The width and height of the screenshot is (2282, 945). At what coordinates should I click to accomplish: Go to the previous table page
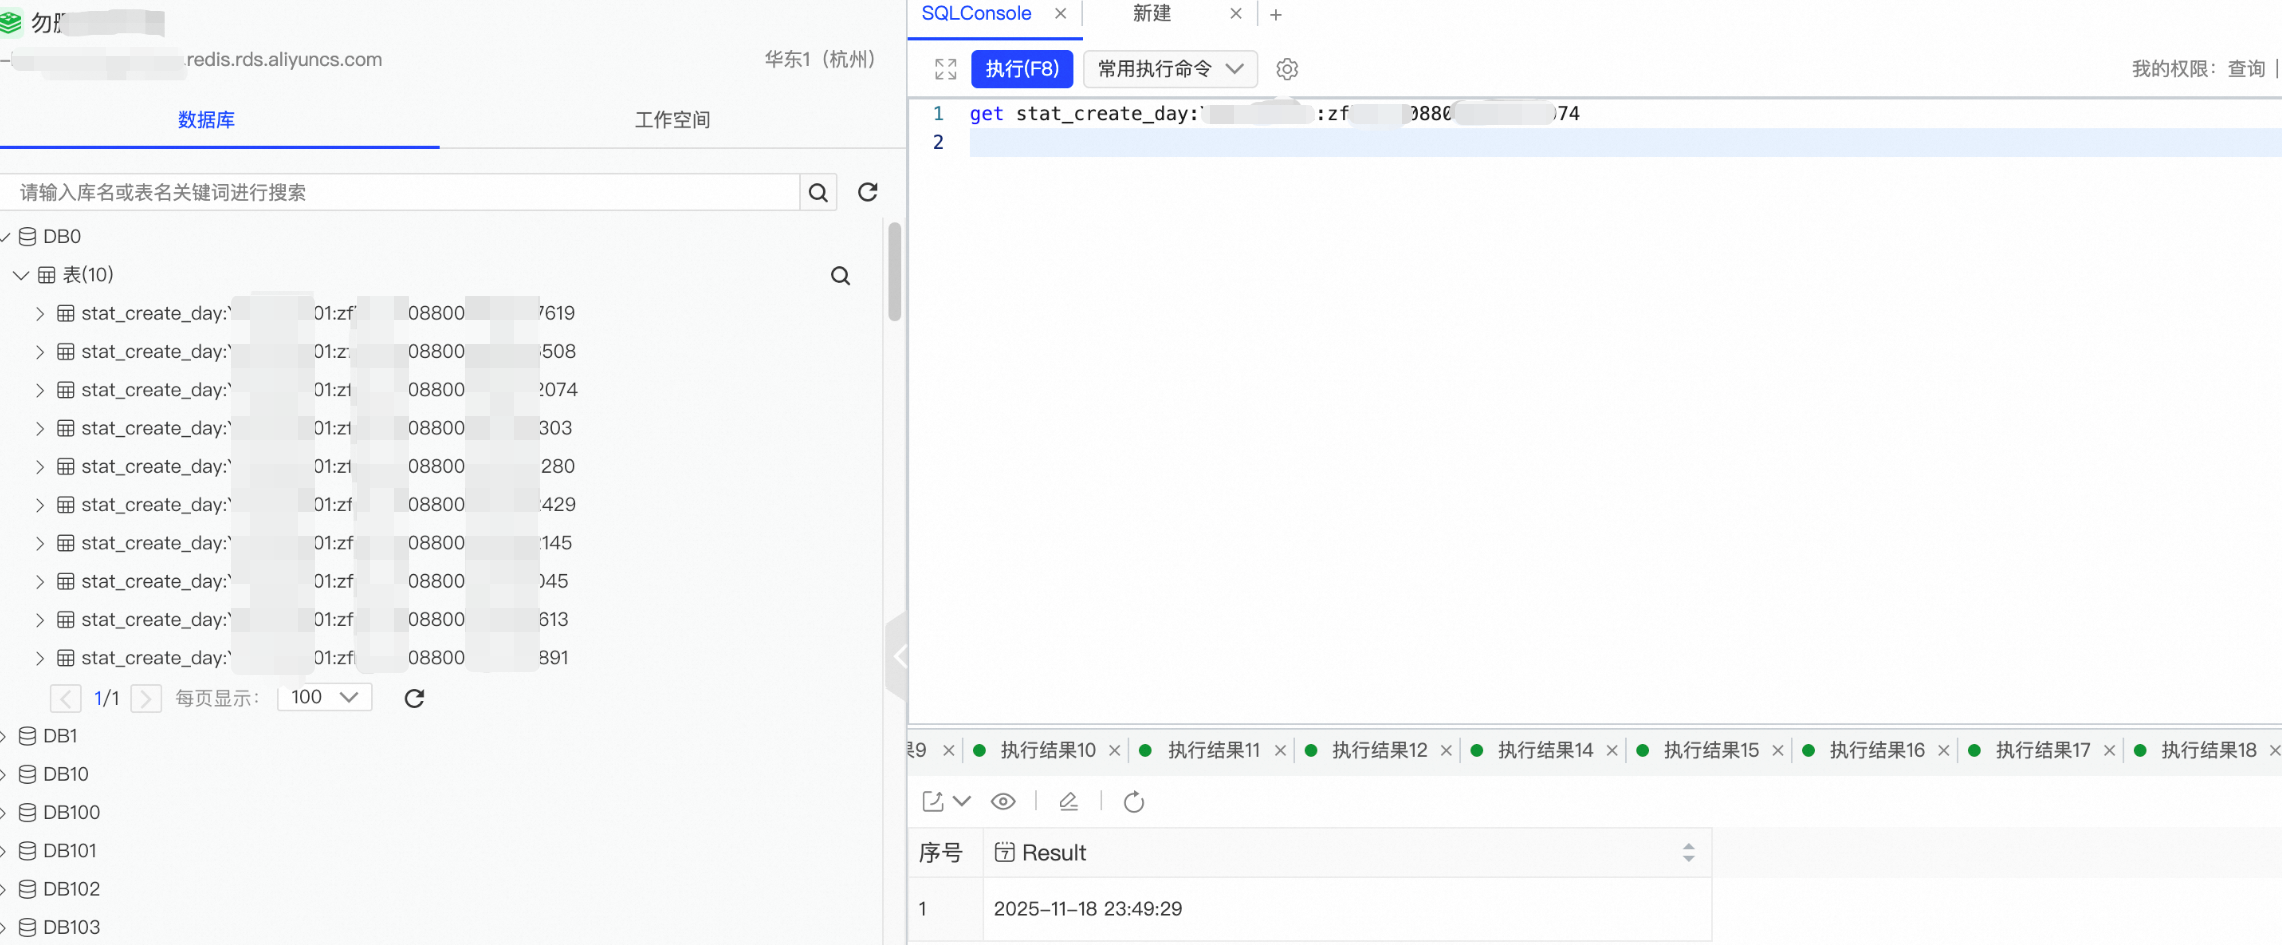tap(65, 698)
